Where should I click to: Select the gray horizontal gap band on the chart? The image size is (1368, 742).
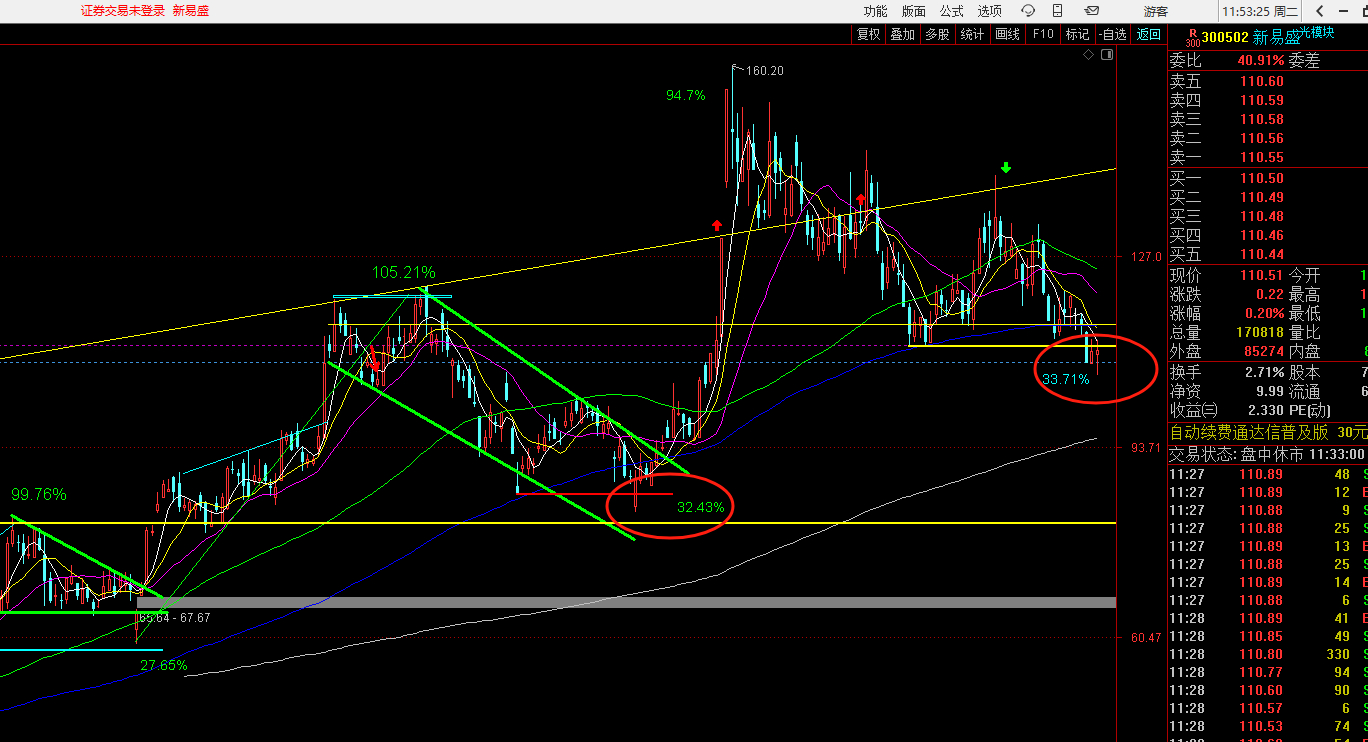point(626,602)
